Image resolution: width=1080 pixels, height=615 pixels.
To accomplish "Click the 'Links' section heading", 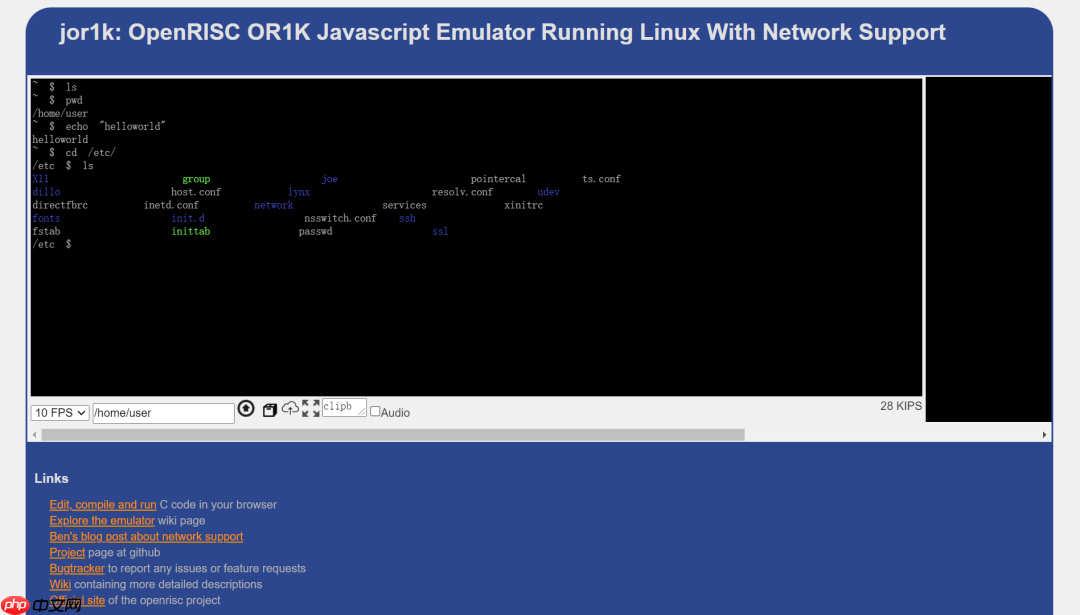I will (52, 479).
